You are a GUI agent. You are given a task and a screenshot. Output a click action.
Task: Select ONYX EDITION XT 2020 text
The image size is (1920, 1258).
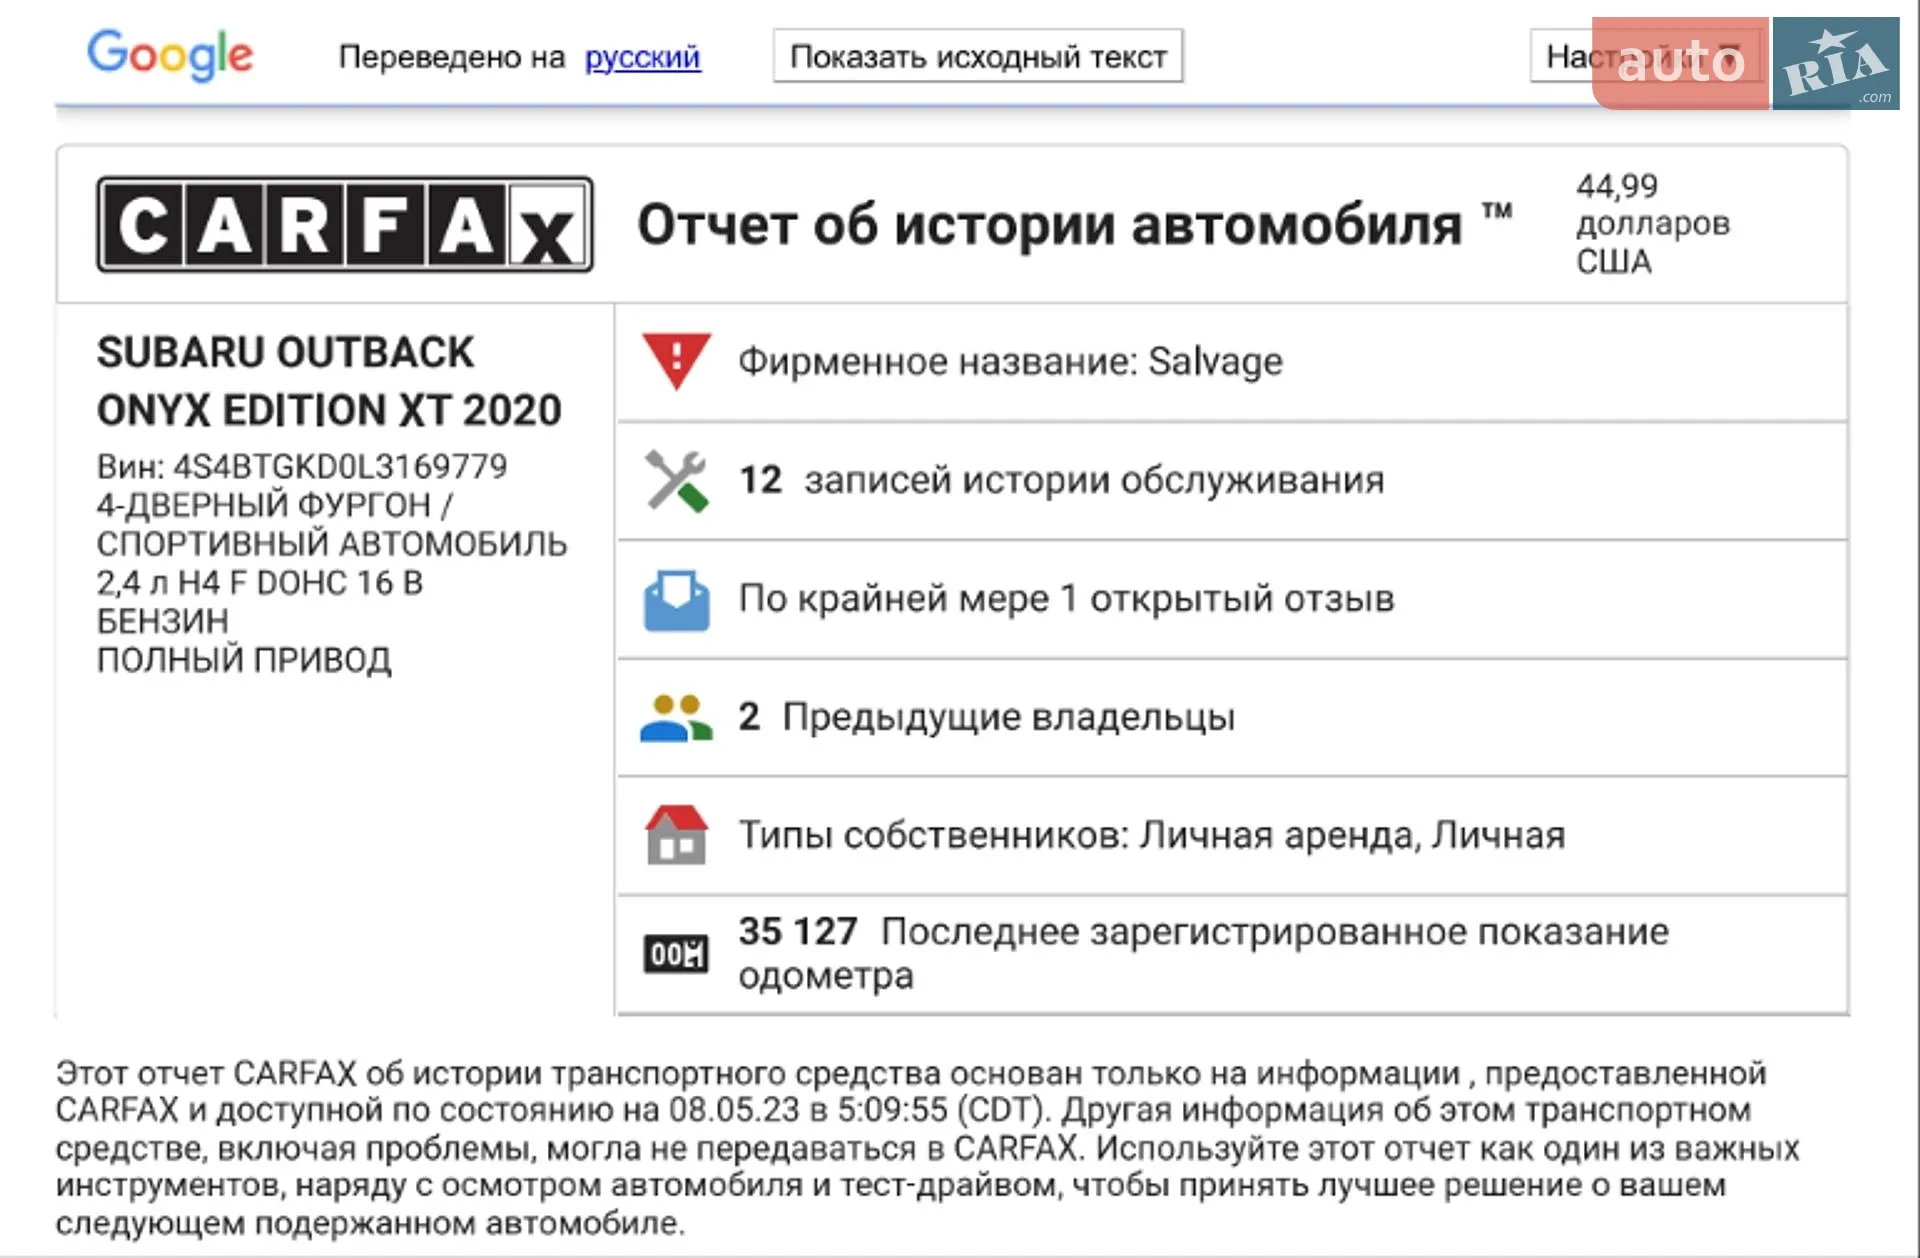[x=329, y=410]
